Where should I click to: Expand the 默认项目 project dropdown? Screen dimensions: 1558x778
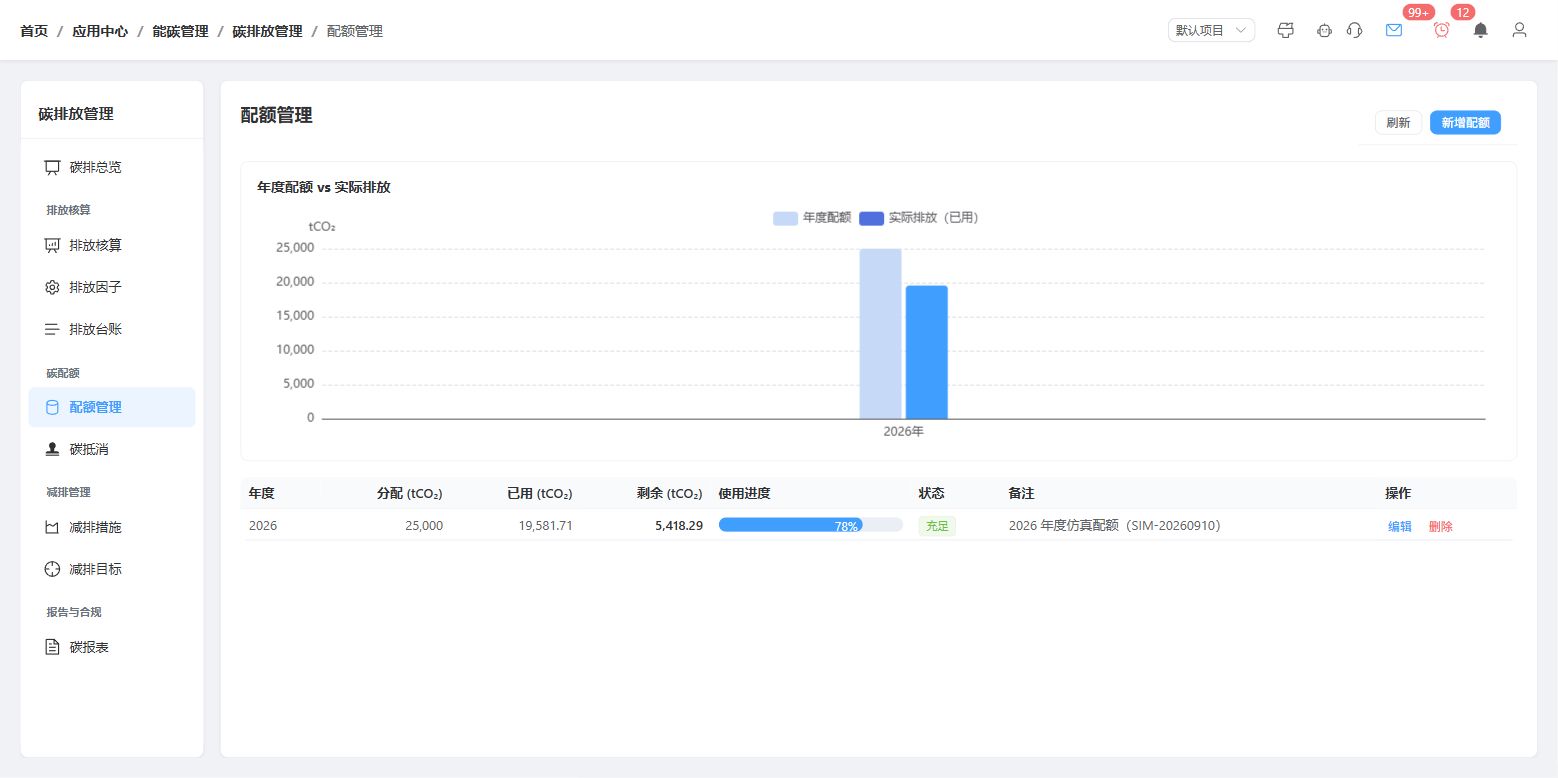[x=1211, y=30]
